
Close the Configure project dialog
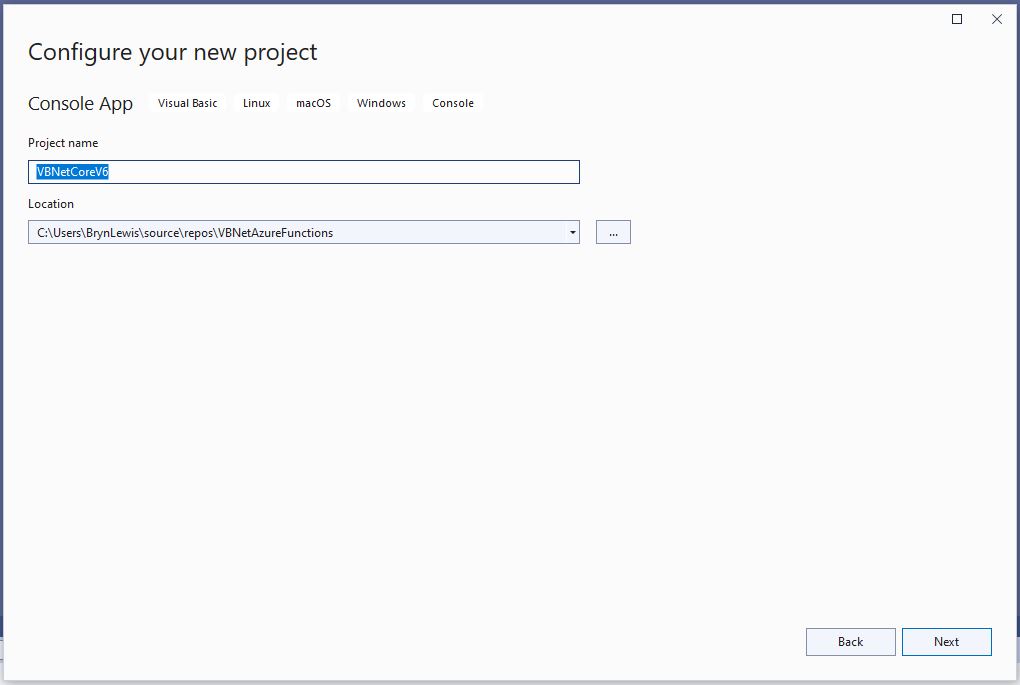point(996,19)
